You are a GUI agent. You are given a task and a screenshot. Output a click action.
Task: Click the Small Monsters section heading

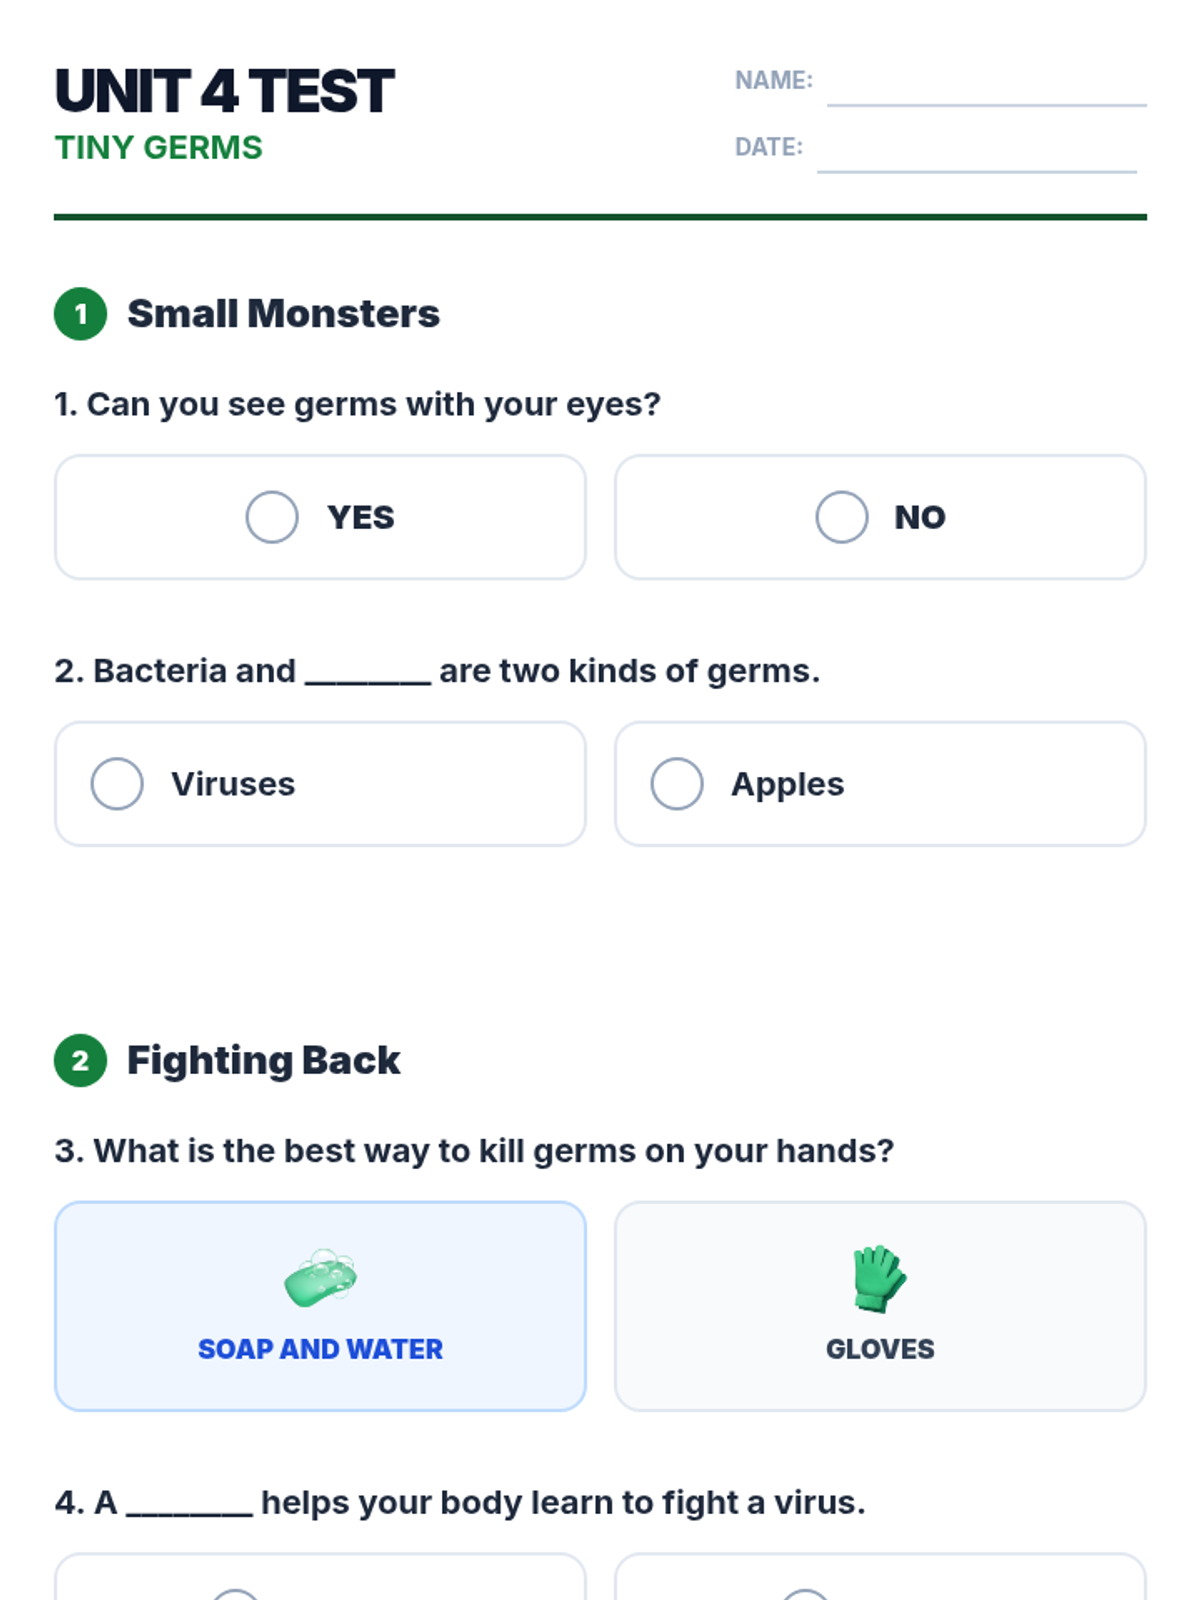283,314
